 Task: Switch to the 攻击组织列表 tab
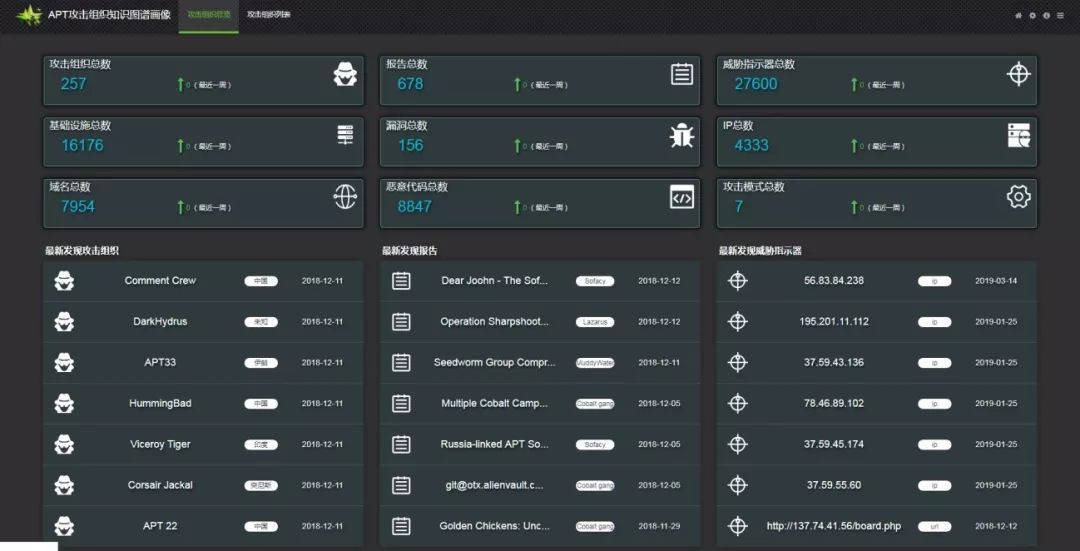pos(269,15)
